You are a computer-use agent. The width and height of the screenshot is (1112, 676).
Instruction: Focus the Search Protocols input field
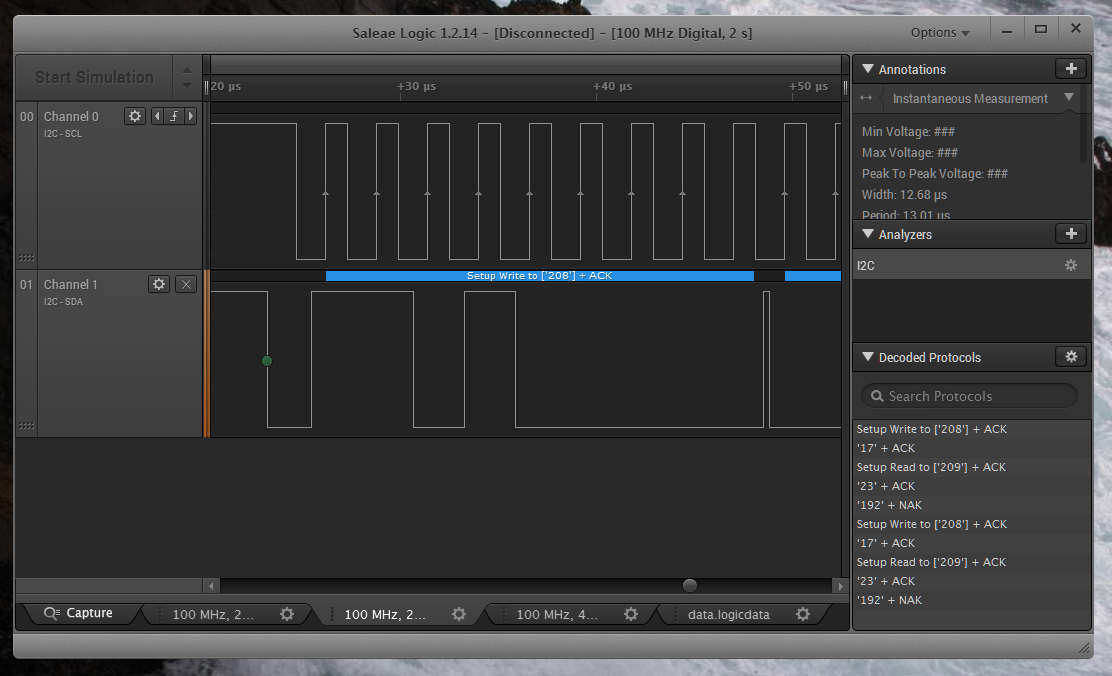coord(969,396)
